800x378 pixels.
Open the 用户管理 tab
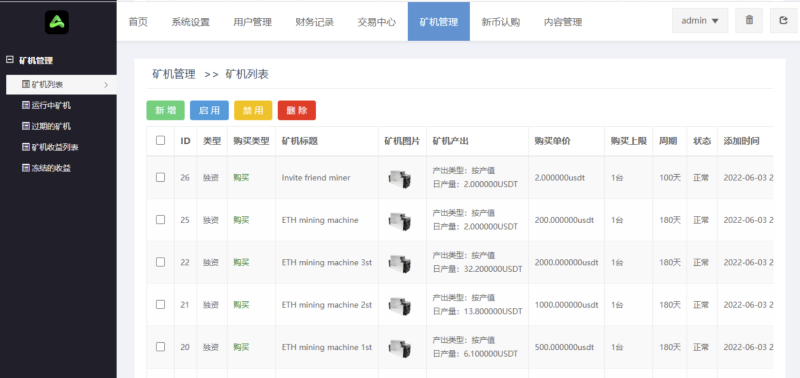point(253,22)
